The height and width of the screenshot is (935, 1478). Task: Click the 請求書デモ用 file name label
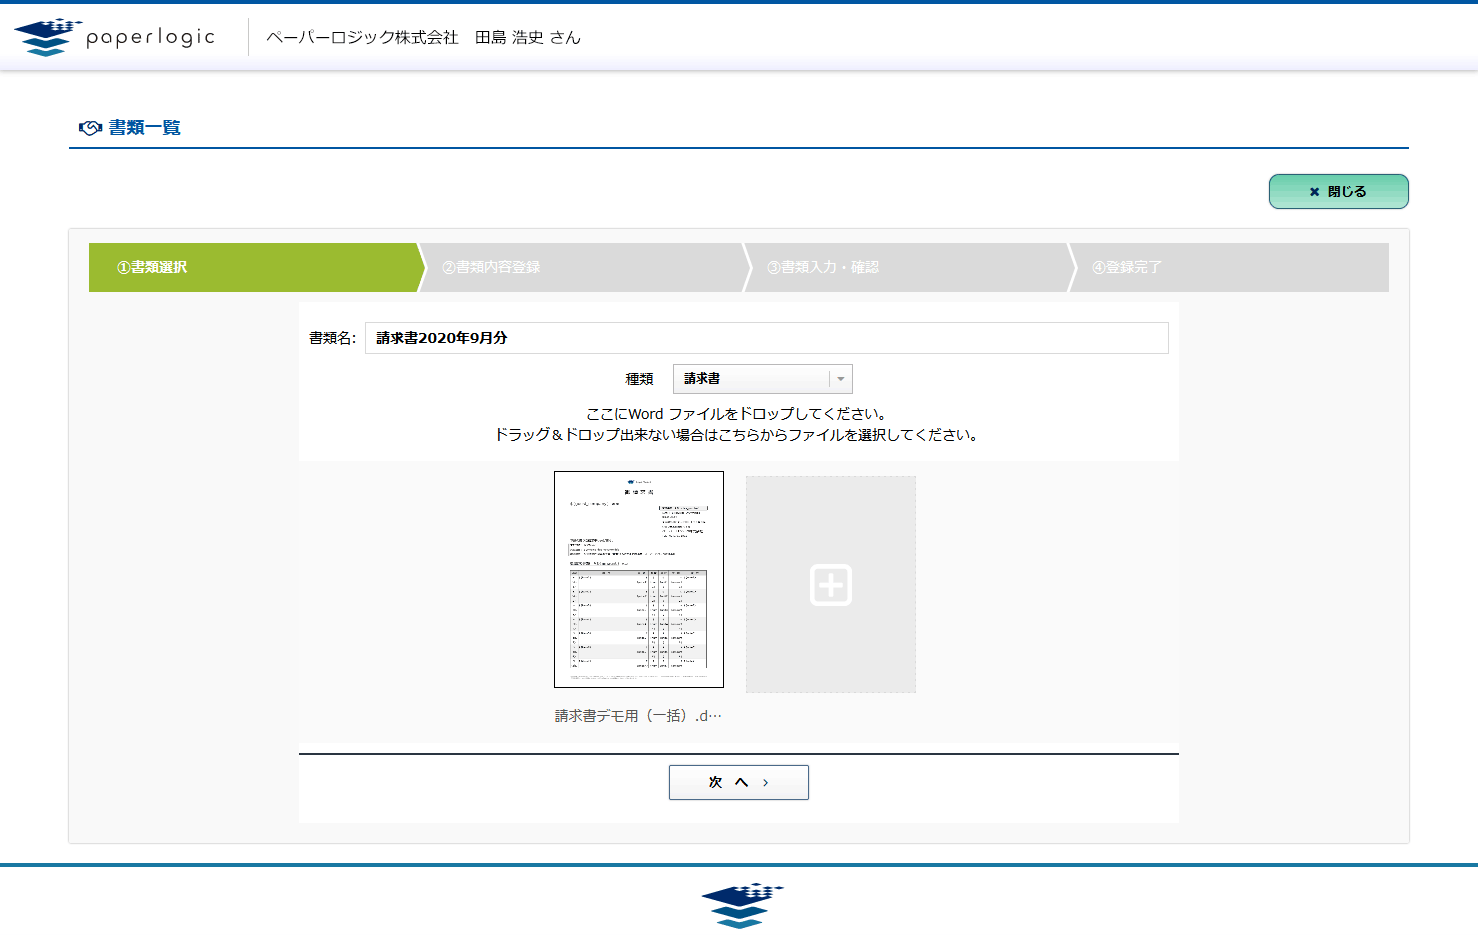click(x=638, y=716)
